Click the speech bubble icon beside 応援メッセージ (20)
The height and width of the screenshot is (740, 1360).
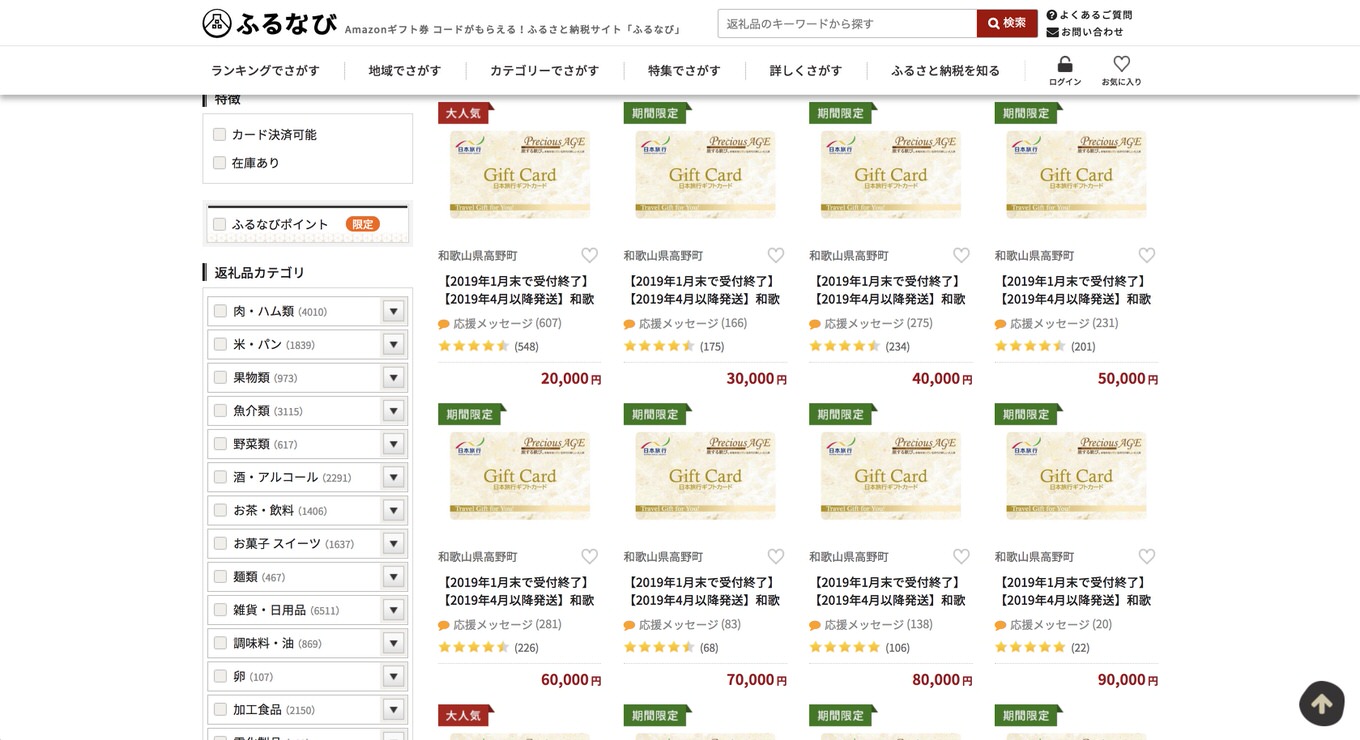pos(1001,625)
